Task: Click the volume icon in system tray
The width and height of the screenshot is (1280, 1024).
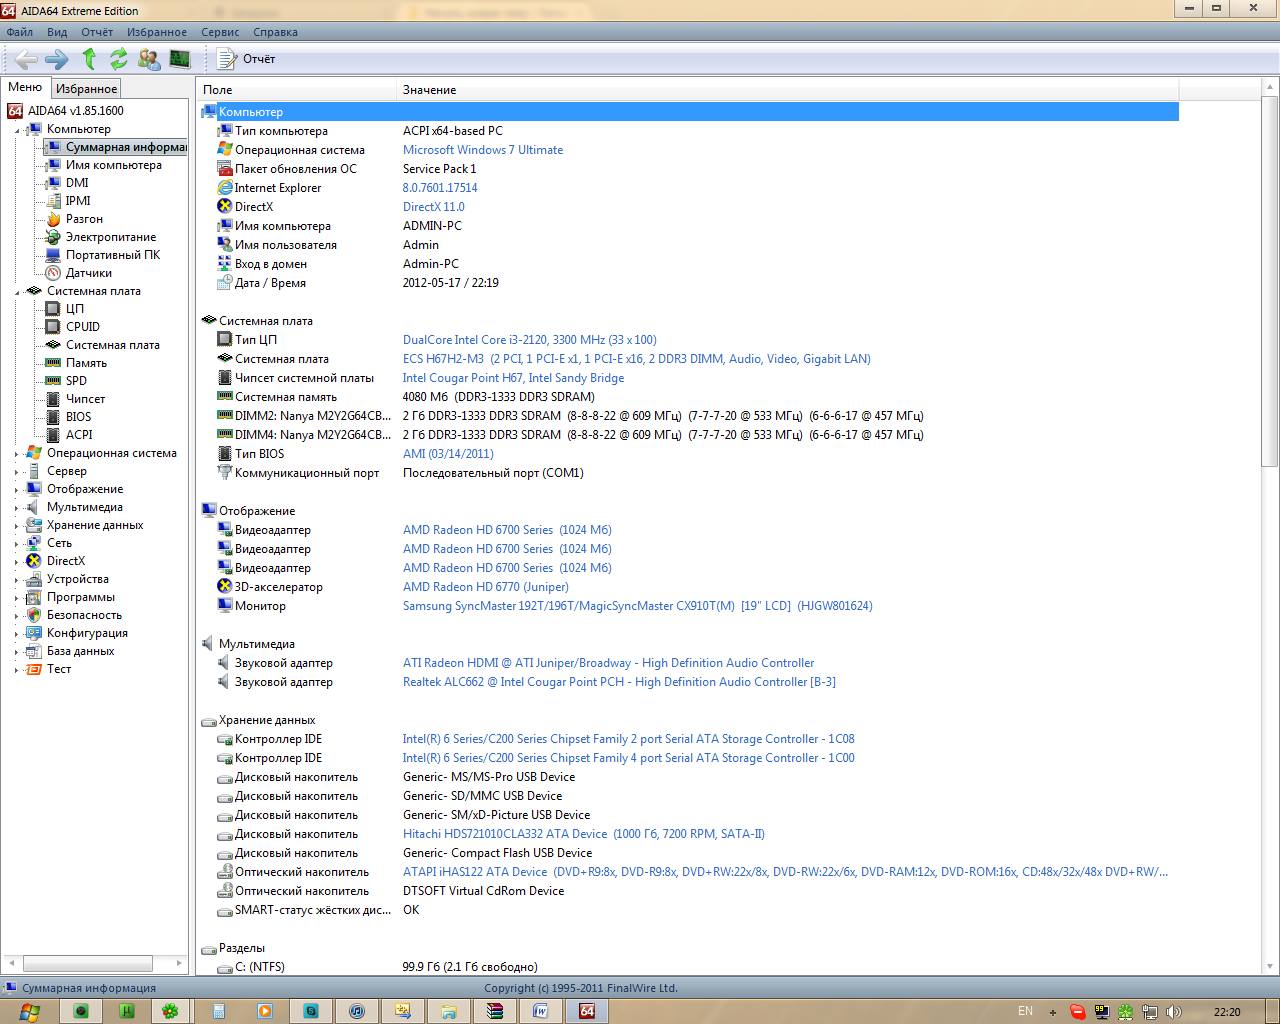Action: [x=1173, y=1012]
